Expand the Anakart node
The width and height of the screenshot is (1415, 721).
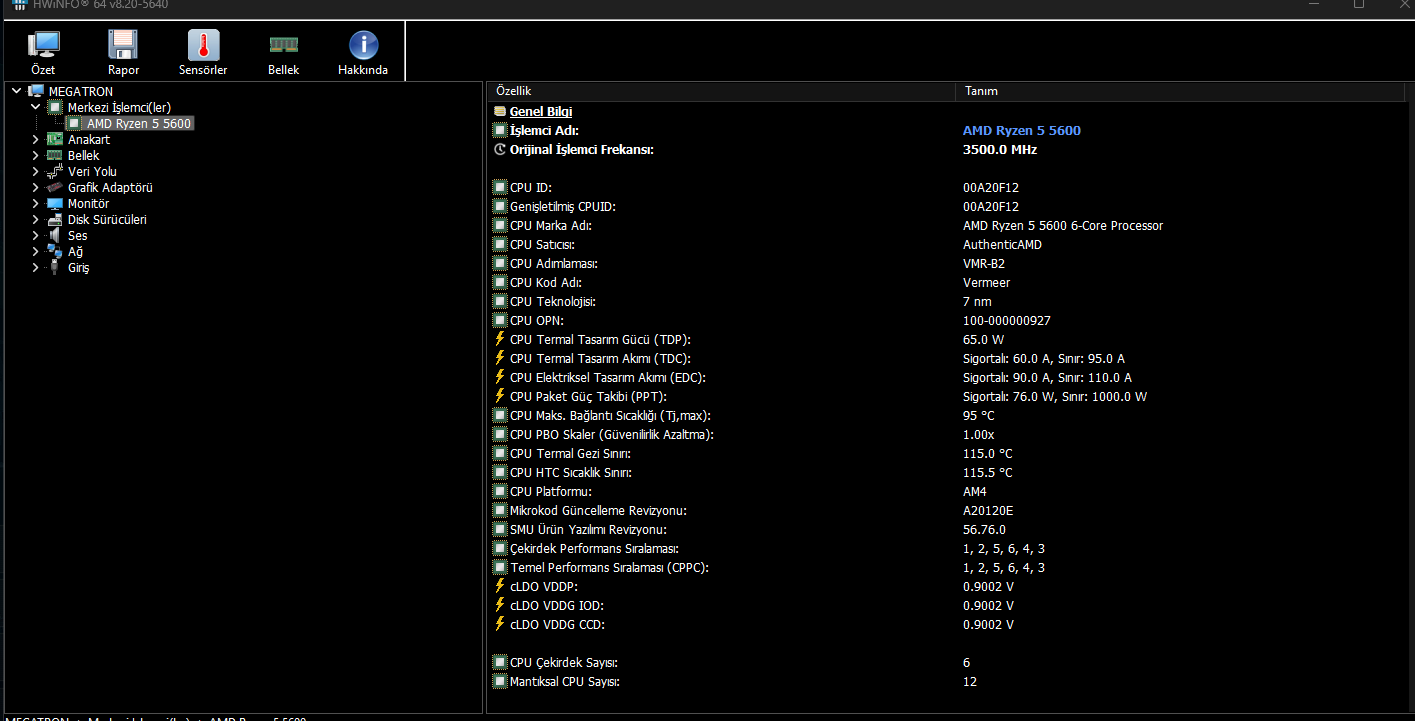pos(35,139)
